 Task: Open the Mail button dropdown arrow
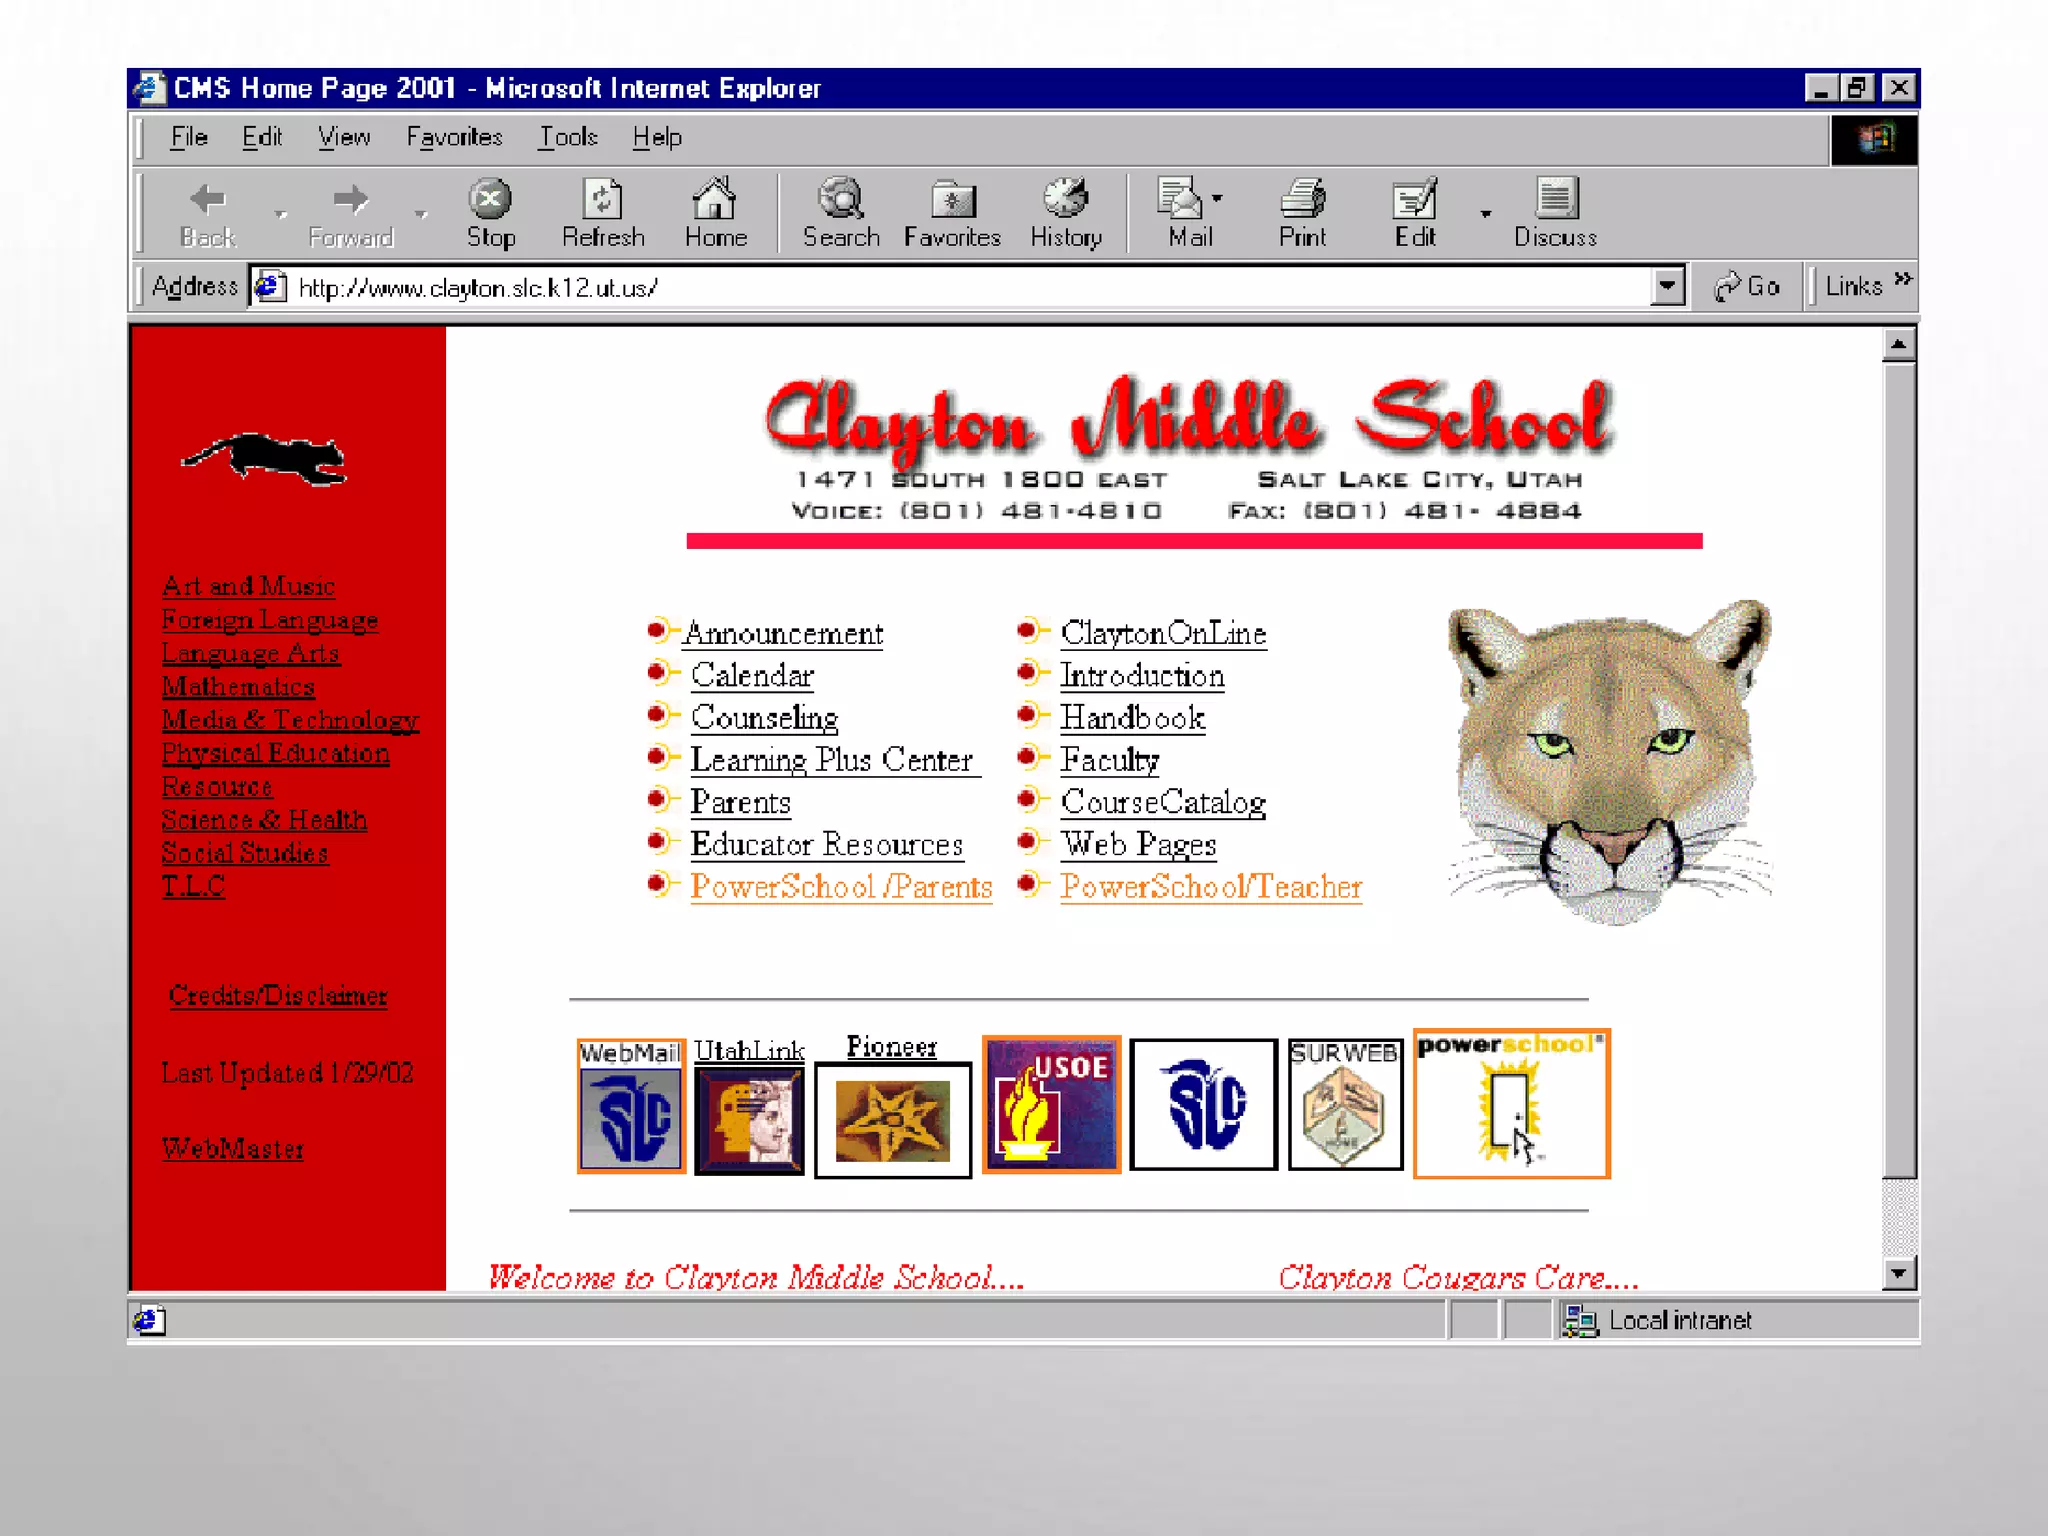(1217, 198)
